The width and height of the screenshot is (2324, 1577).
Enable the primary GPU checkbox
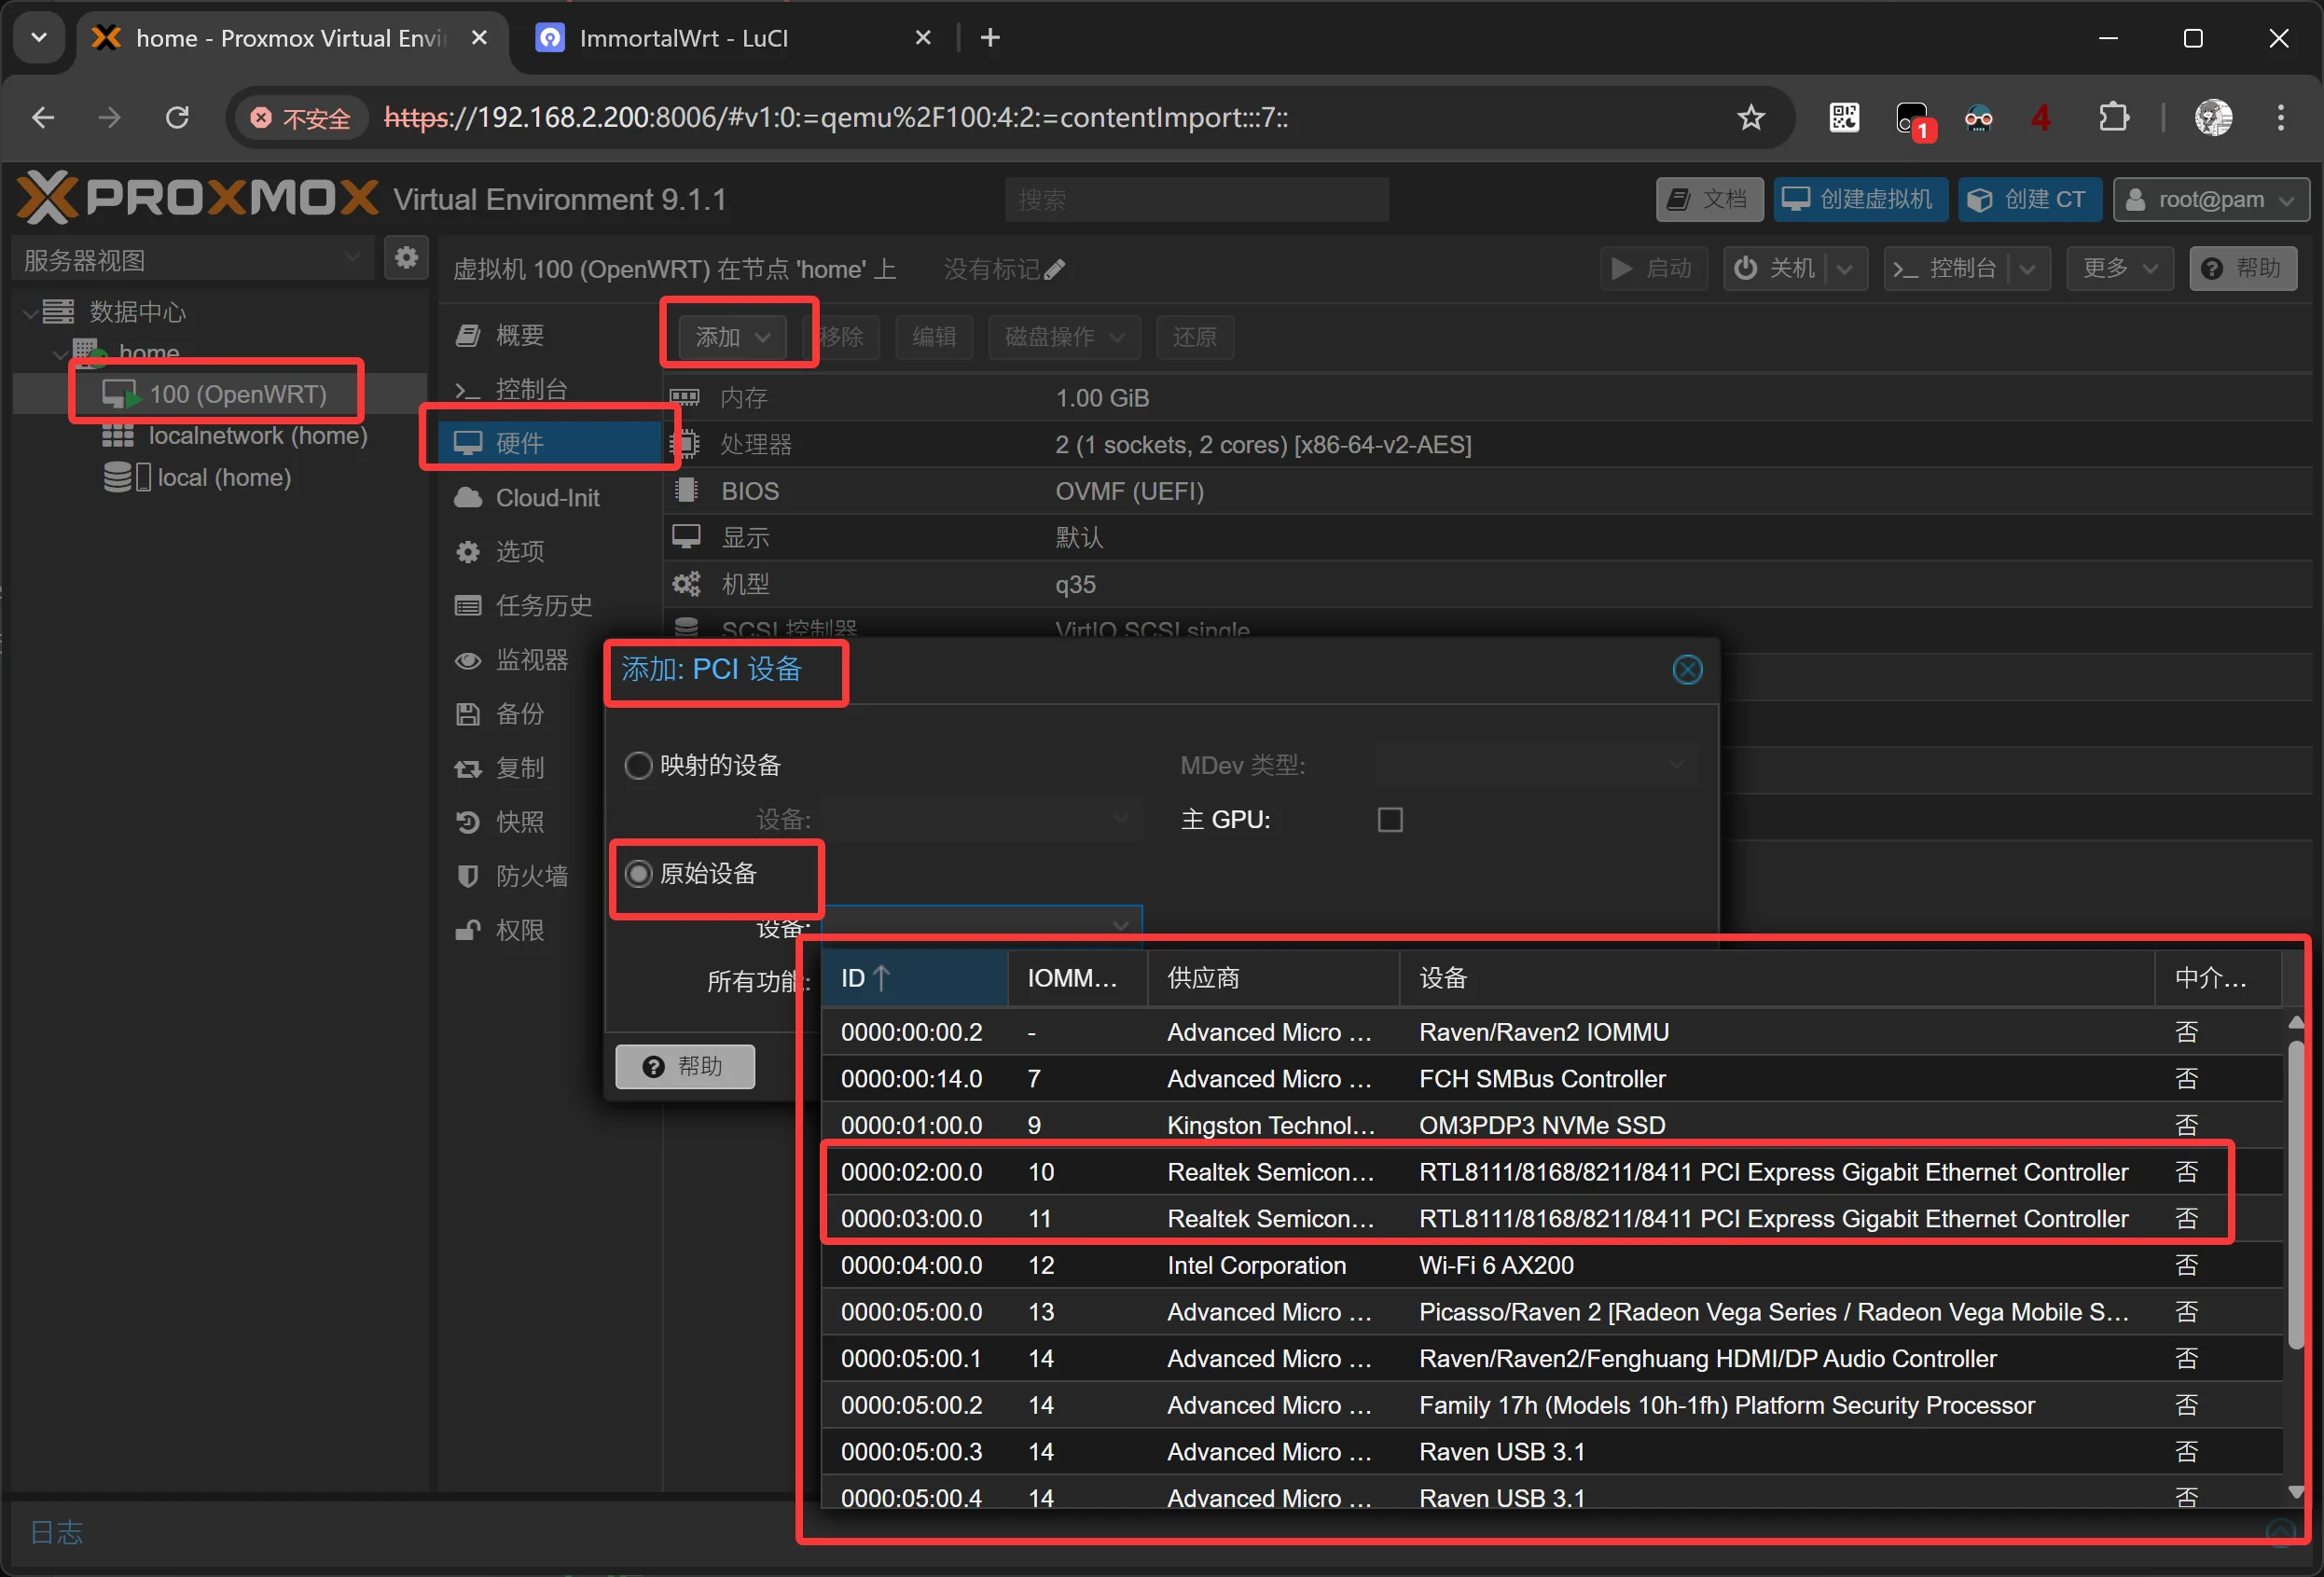(1389, 819)
